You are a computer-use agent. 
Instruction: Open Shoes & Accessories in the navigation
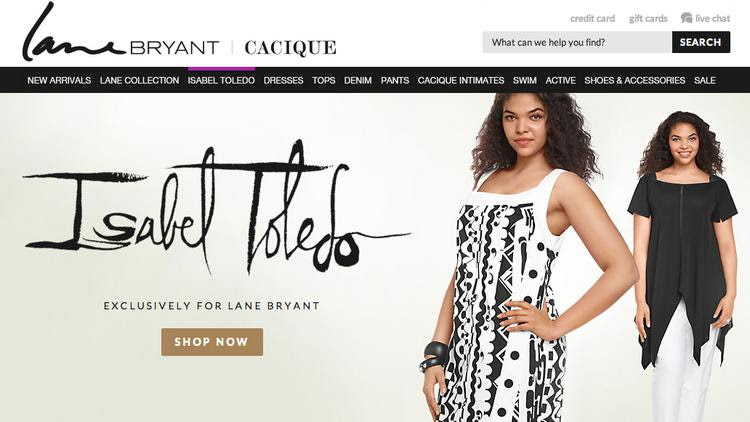pos(635,80)
